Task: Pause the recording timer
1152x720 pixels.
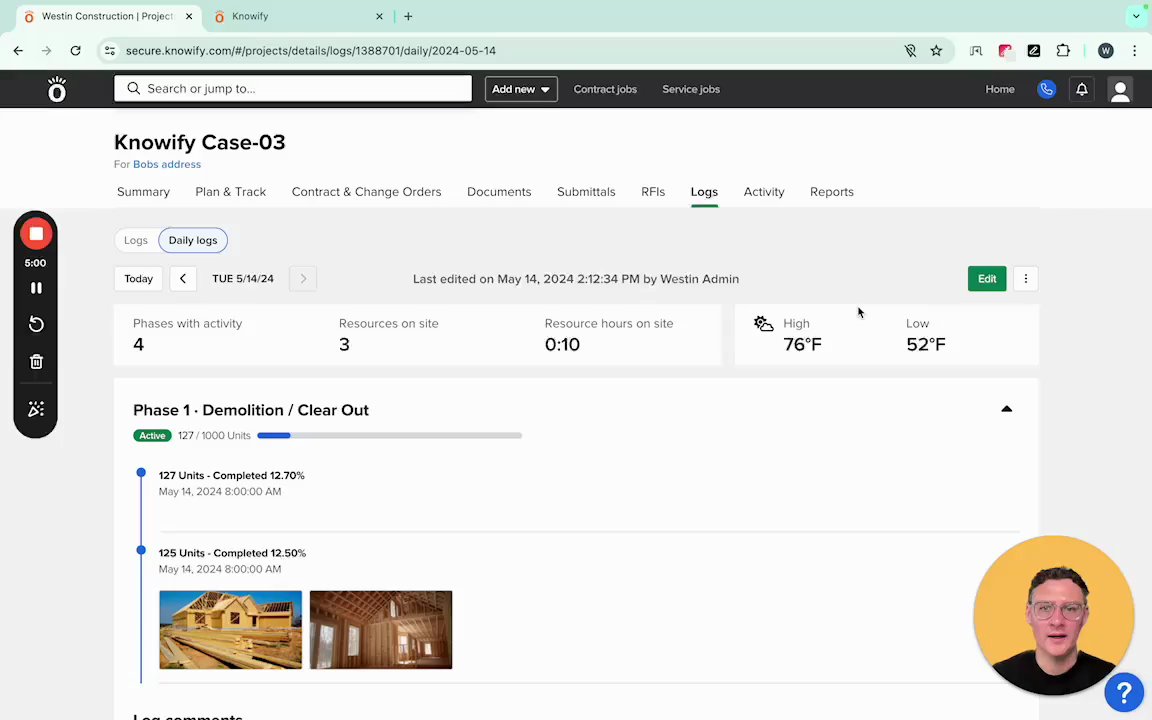Action: (36, 288)
